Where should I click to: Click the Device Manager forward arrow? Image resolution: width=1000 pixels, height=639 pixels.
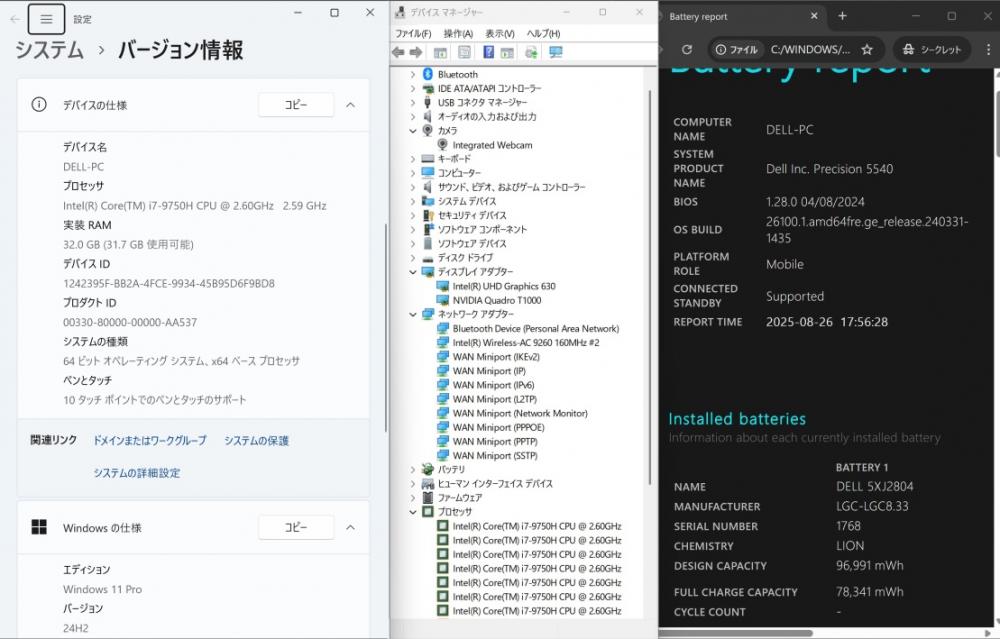(416, 52)
